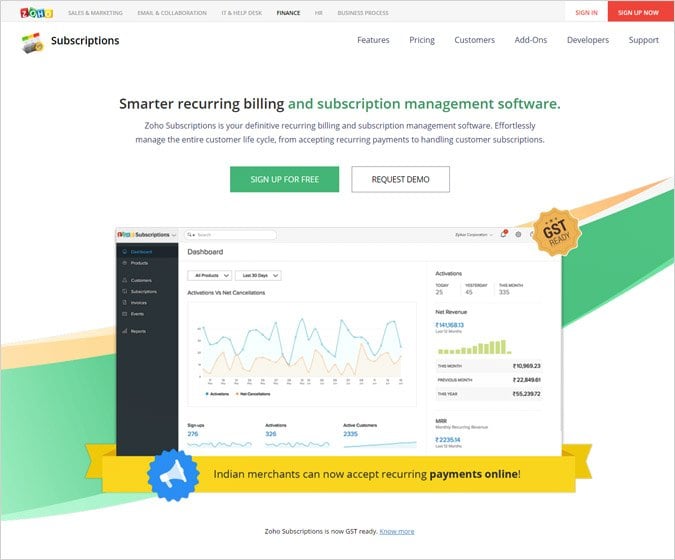Click the Sign In link
This screenshot has height=560, width=675.
586,12
